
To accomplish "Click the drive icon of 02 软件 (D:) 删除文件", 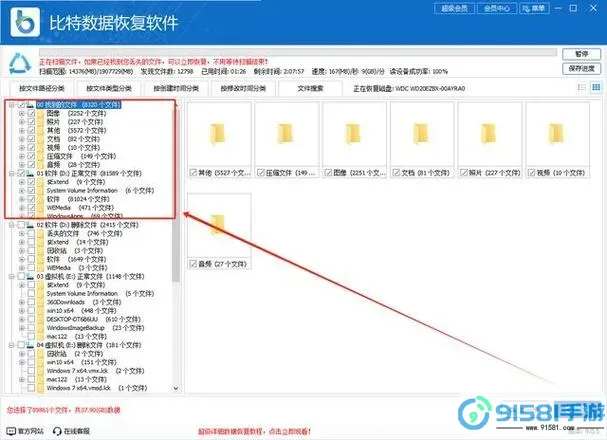I will click(30, 225).
